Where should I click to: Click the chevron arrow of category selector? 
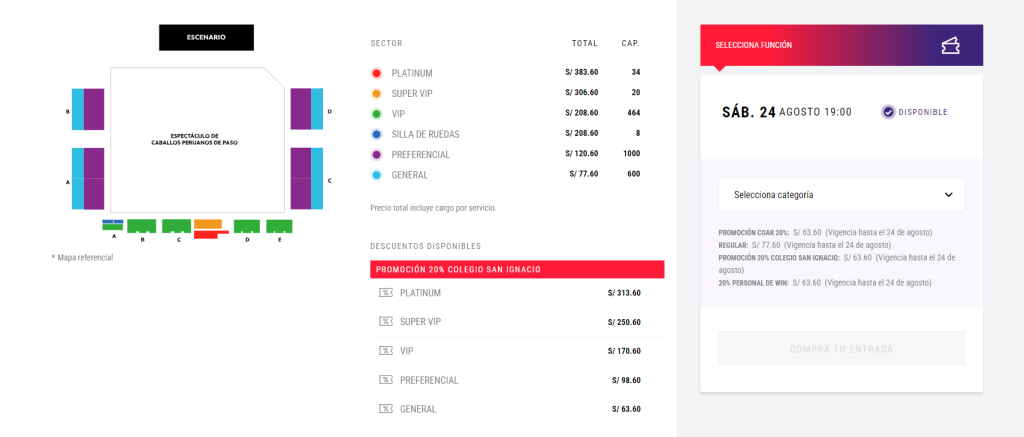[949, 195]
